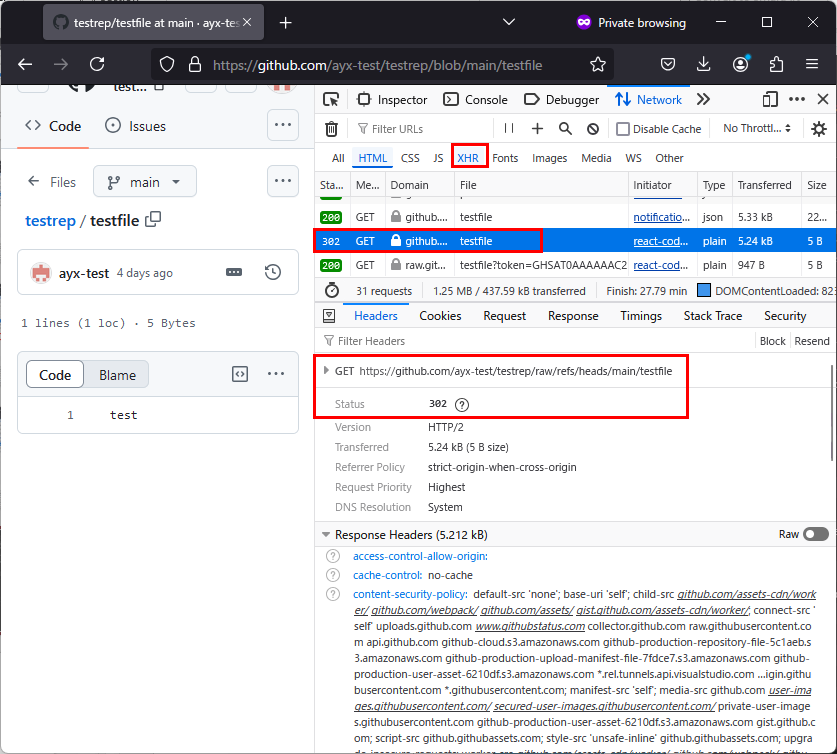The width and height of the screenshot is (837, 754).
Task: Open the tracking protection shield icon
Action: click(x=167, y=65)
